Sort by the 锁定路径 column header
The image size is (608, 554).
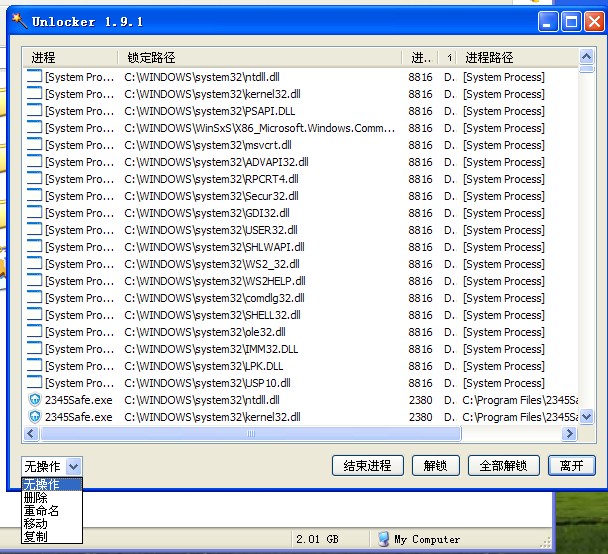coord(259,58)
